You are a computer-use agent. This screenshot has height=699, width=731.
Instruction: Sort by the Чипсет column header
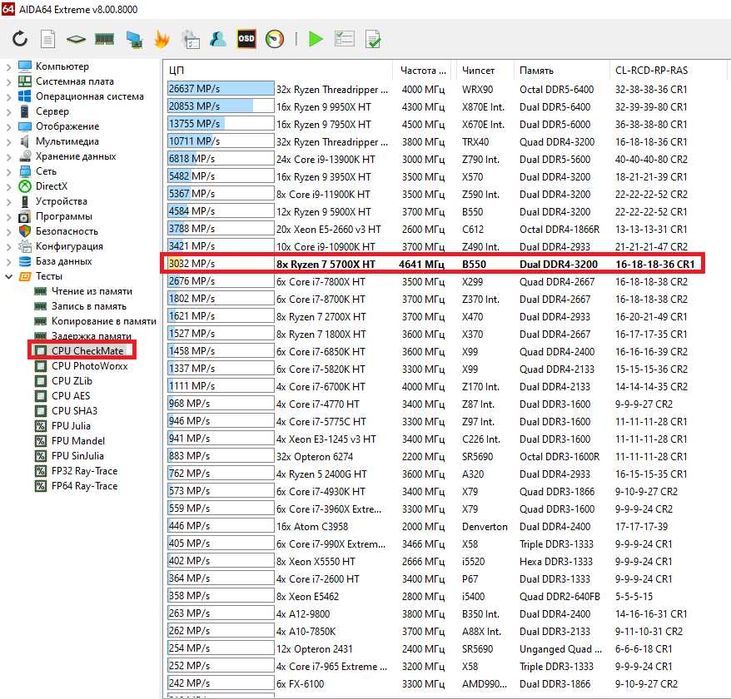[x=484, y=70]
